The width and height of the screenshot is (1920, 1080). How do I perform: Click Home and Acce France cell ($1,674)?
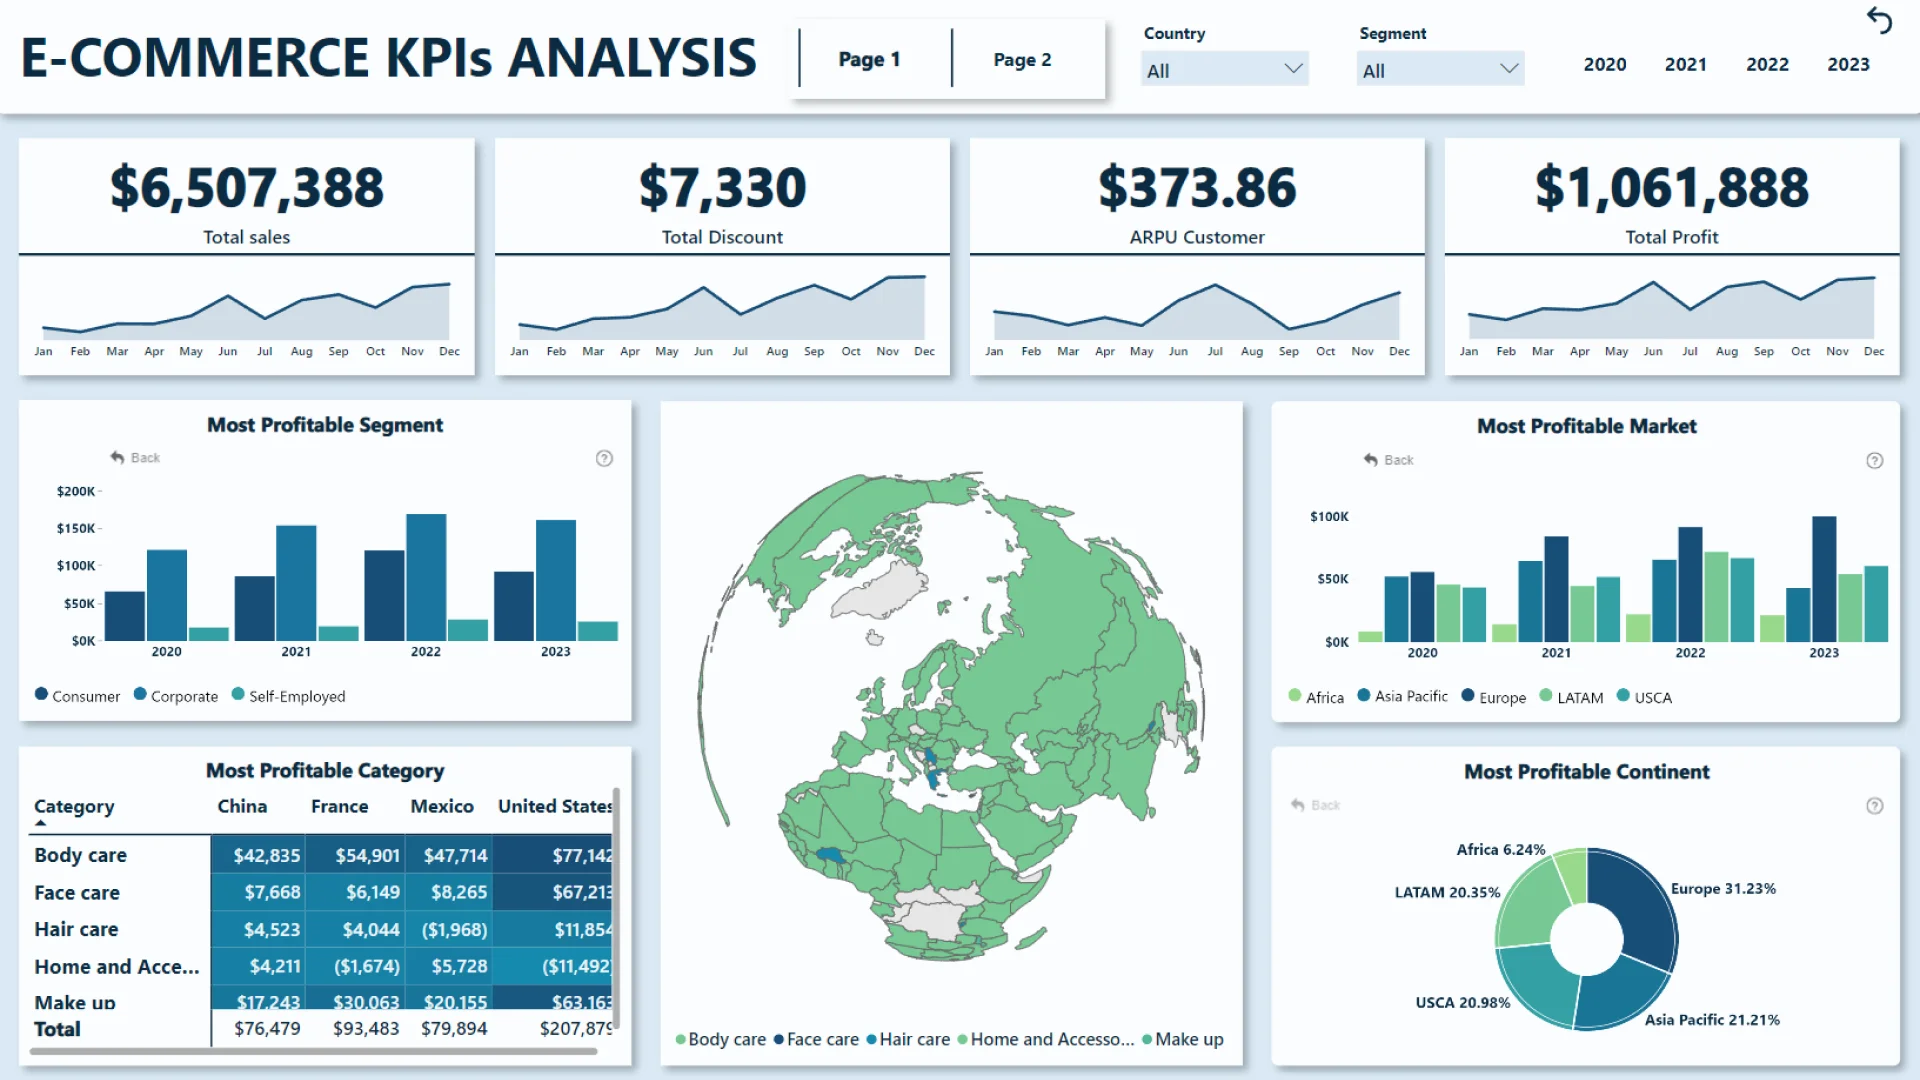click(x=354, y=966)
